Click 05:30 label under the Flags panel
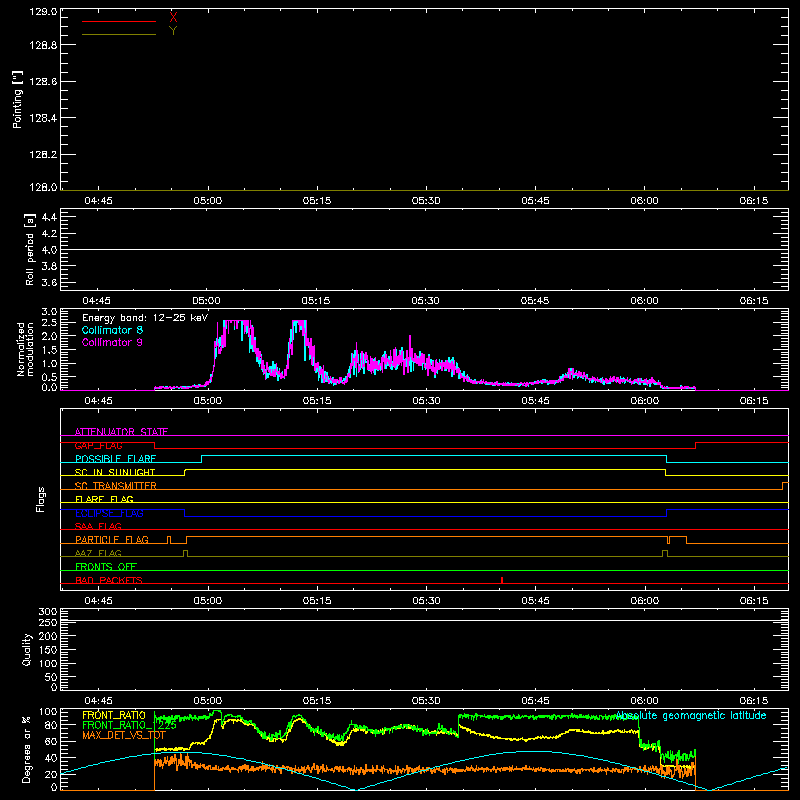Screen dimensions: 800x800 tap(426, 601)
